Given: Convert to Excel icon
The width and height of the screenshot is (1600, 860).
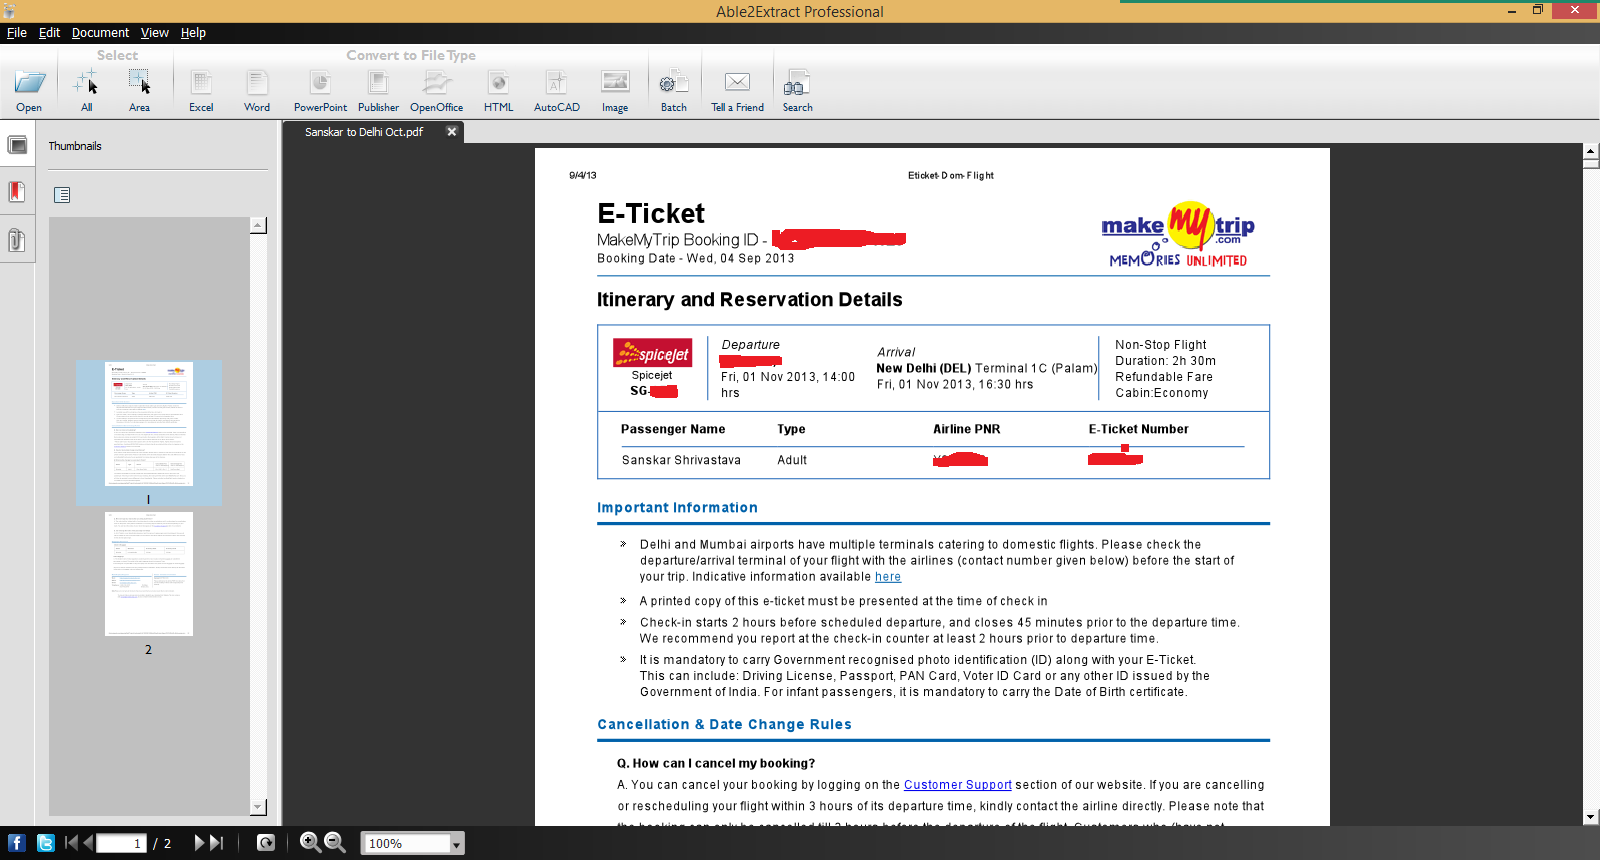Looking at the screenshot, I should [x=201, y=83].
